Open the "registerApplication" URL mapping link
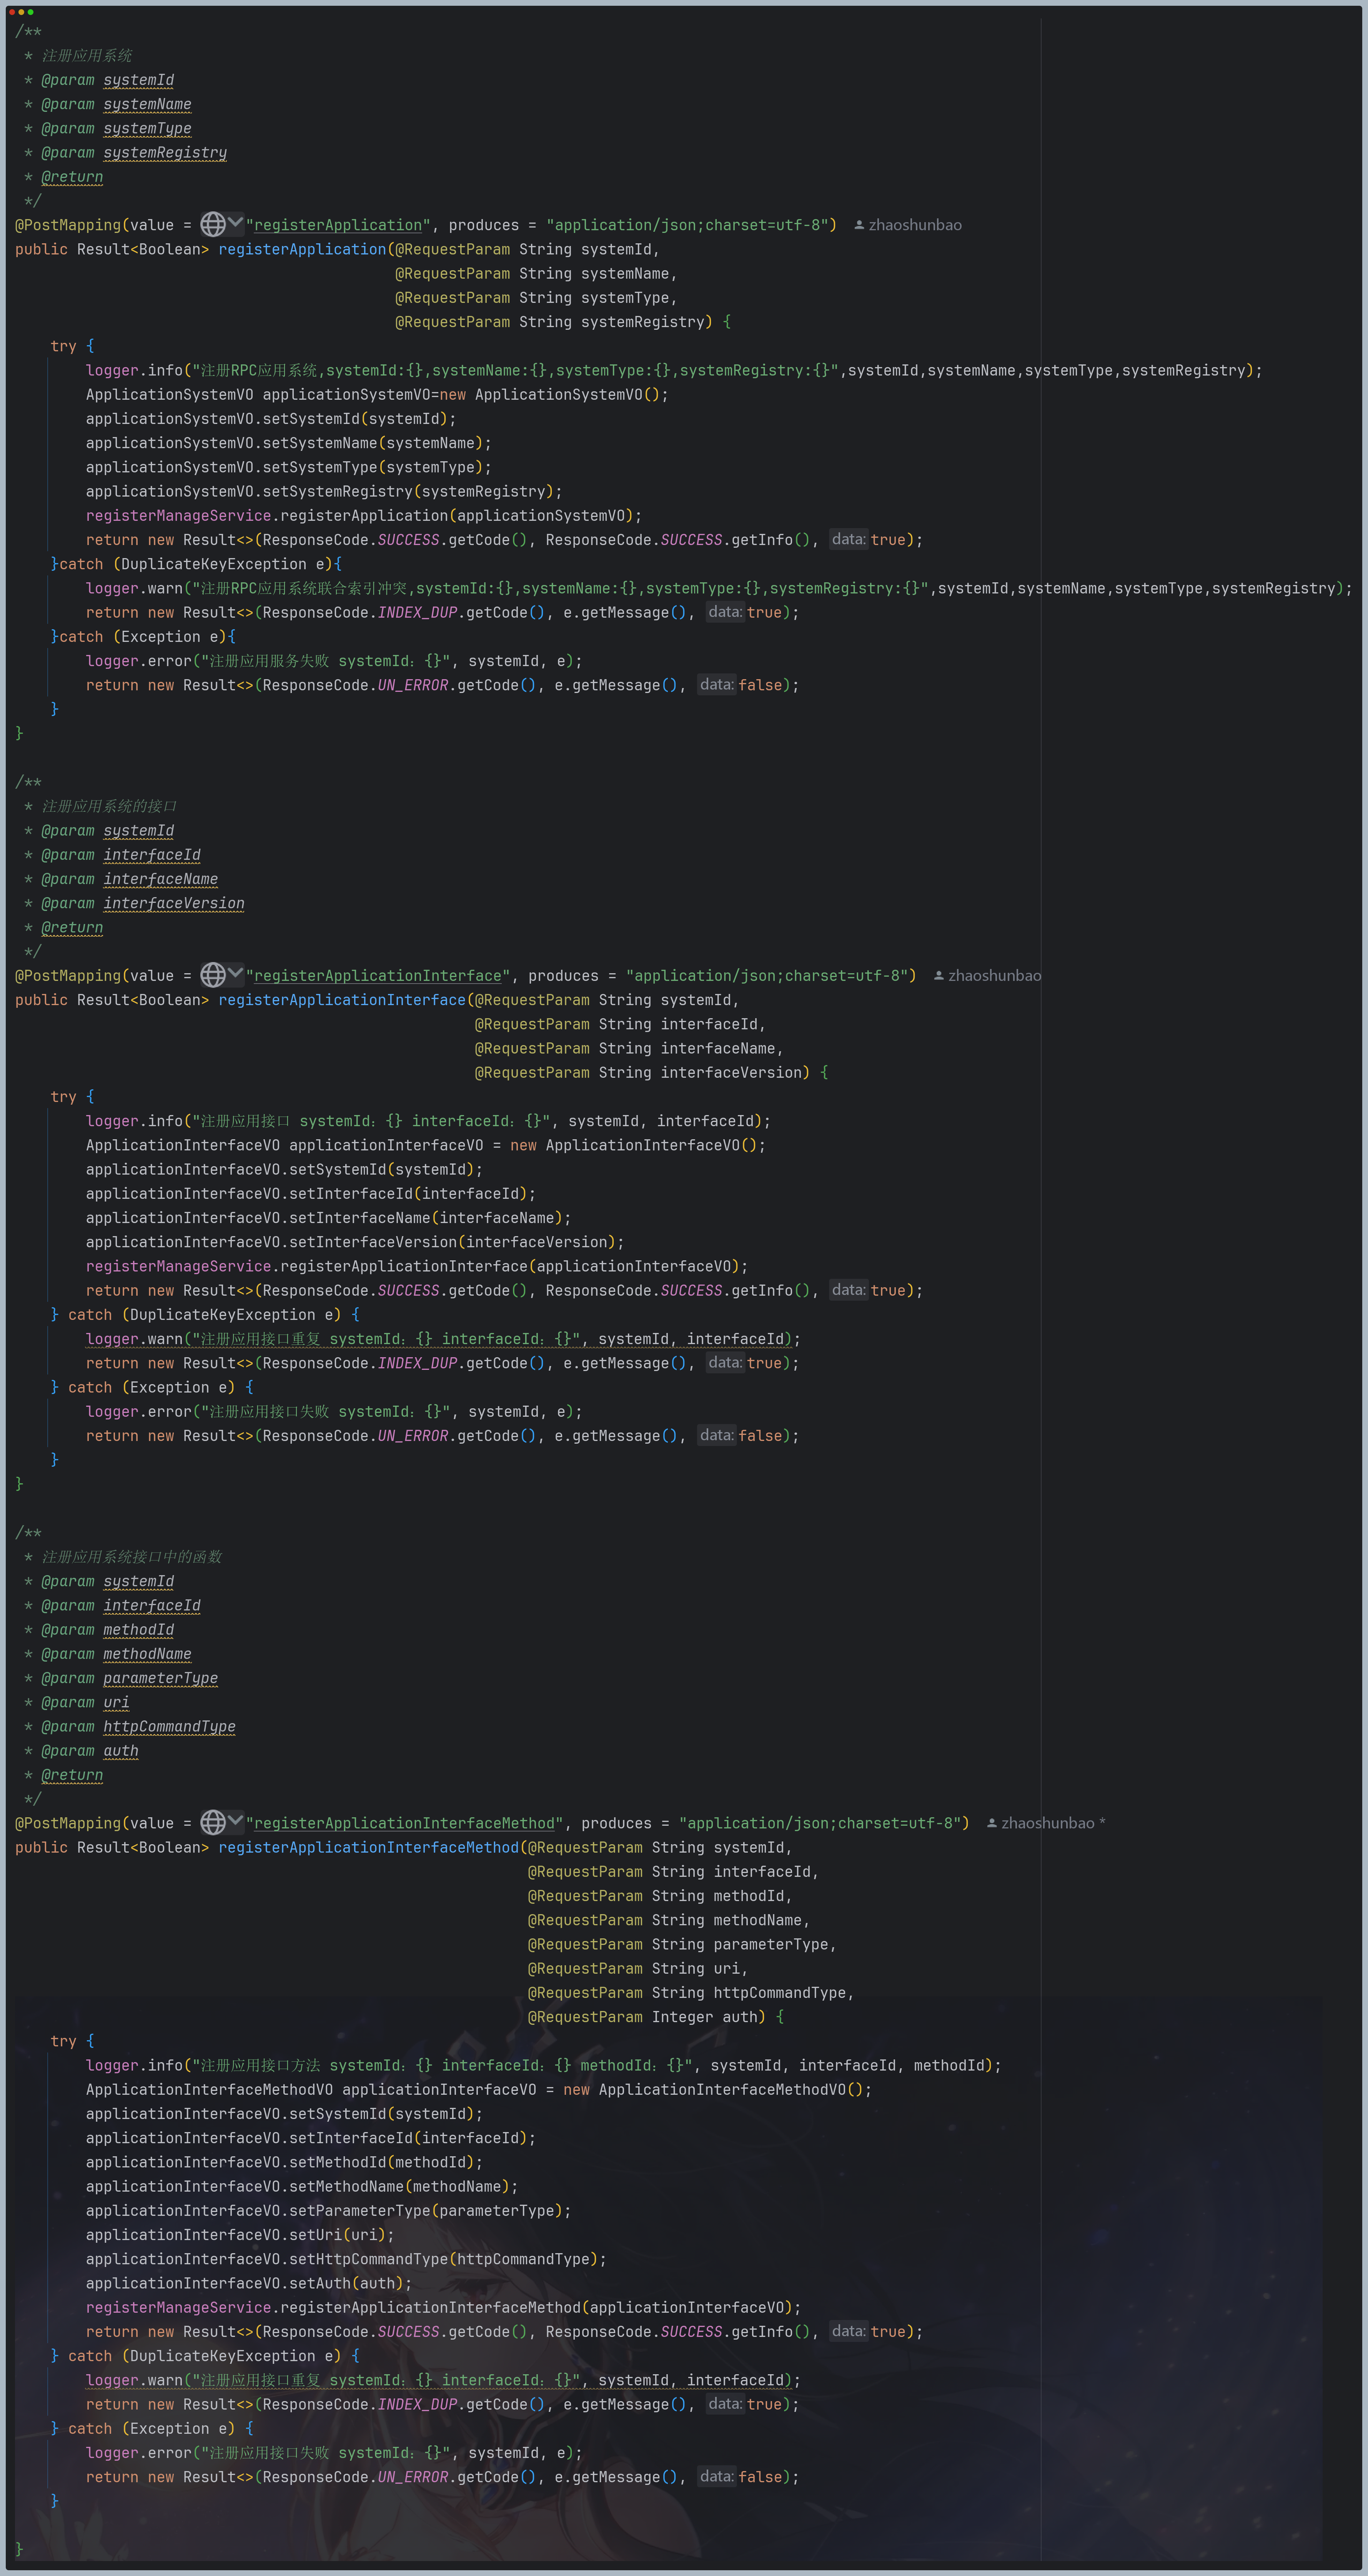 coord(338,225)
